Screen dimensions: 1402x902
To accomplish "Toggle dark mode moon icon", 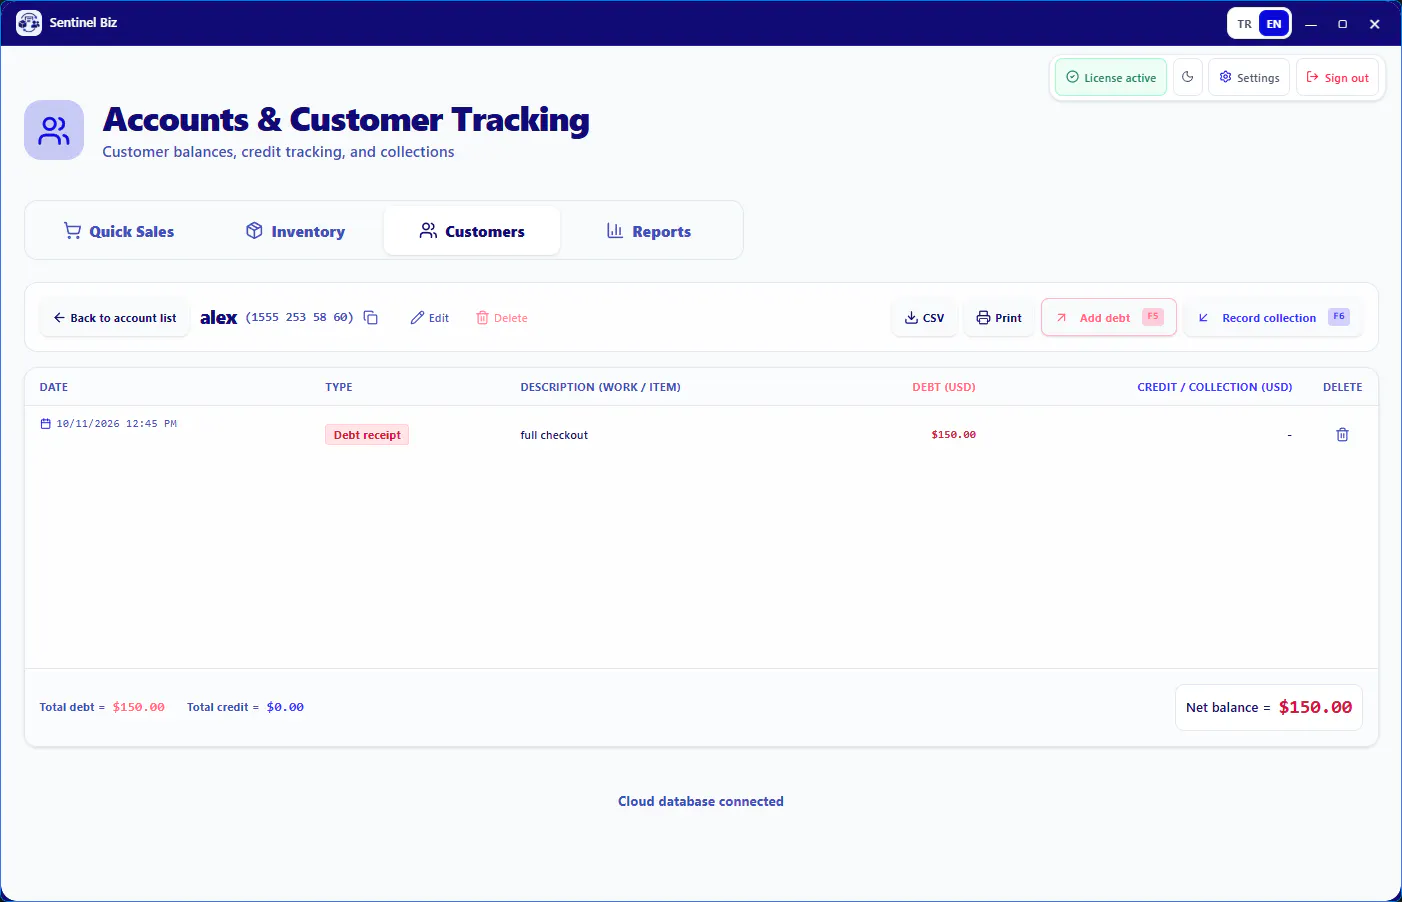I will click(1187, 77).
